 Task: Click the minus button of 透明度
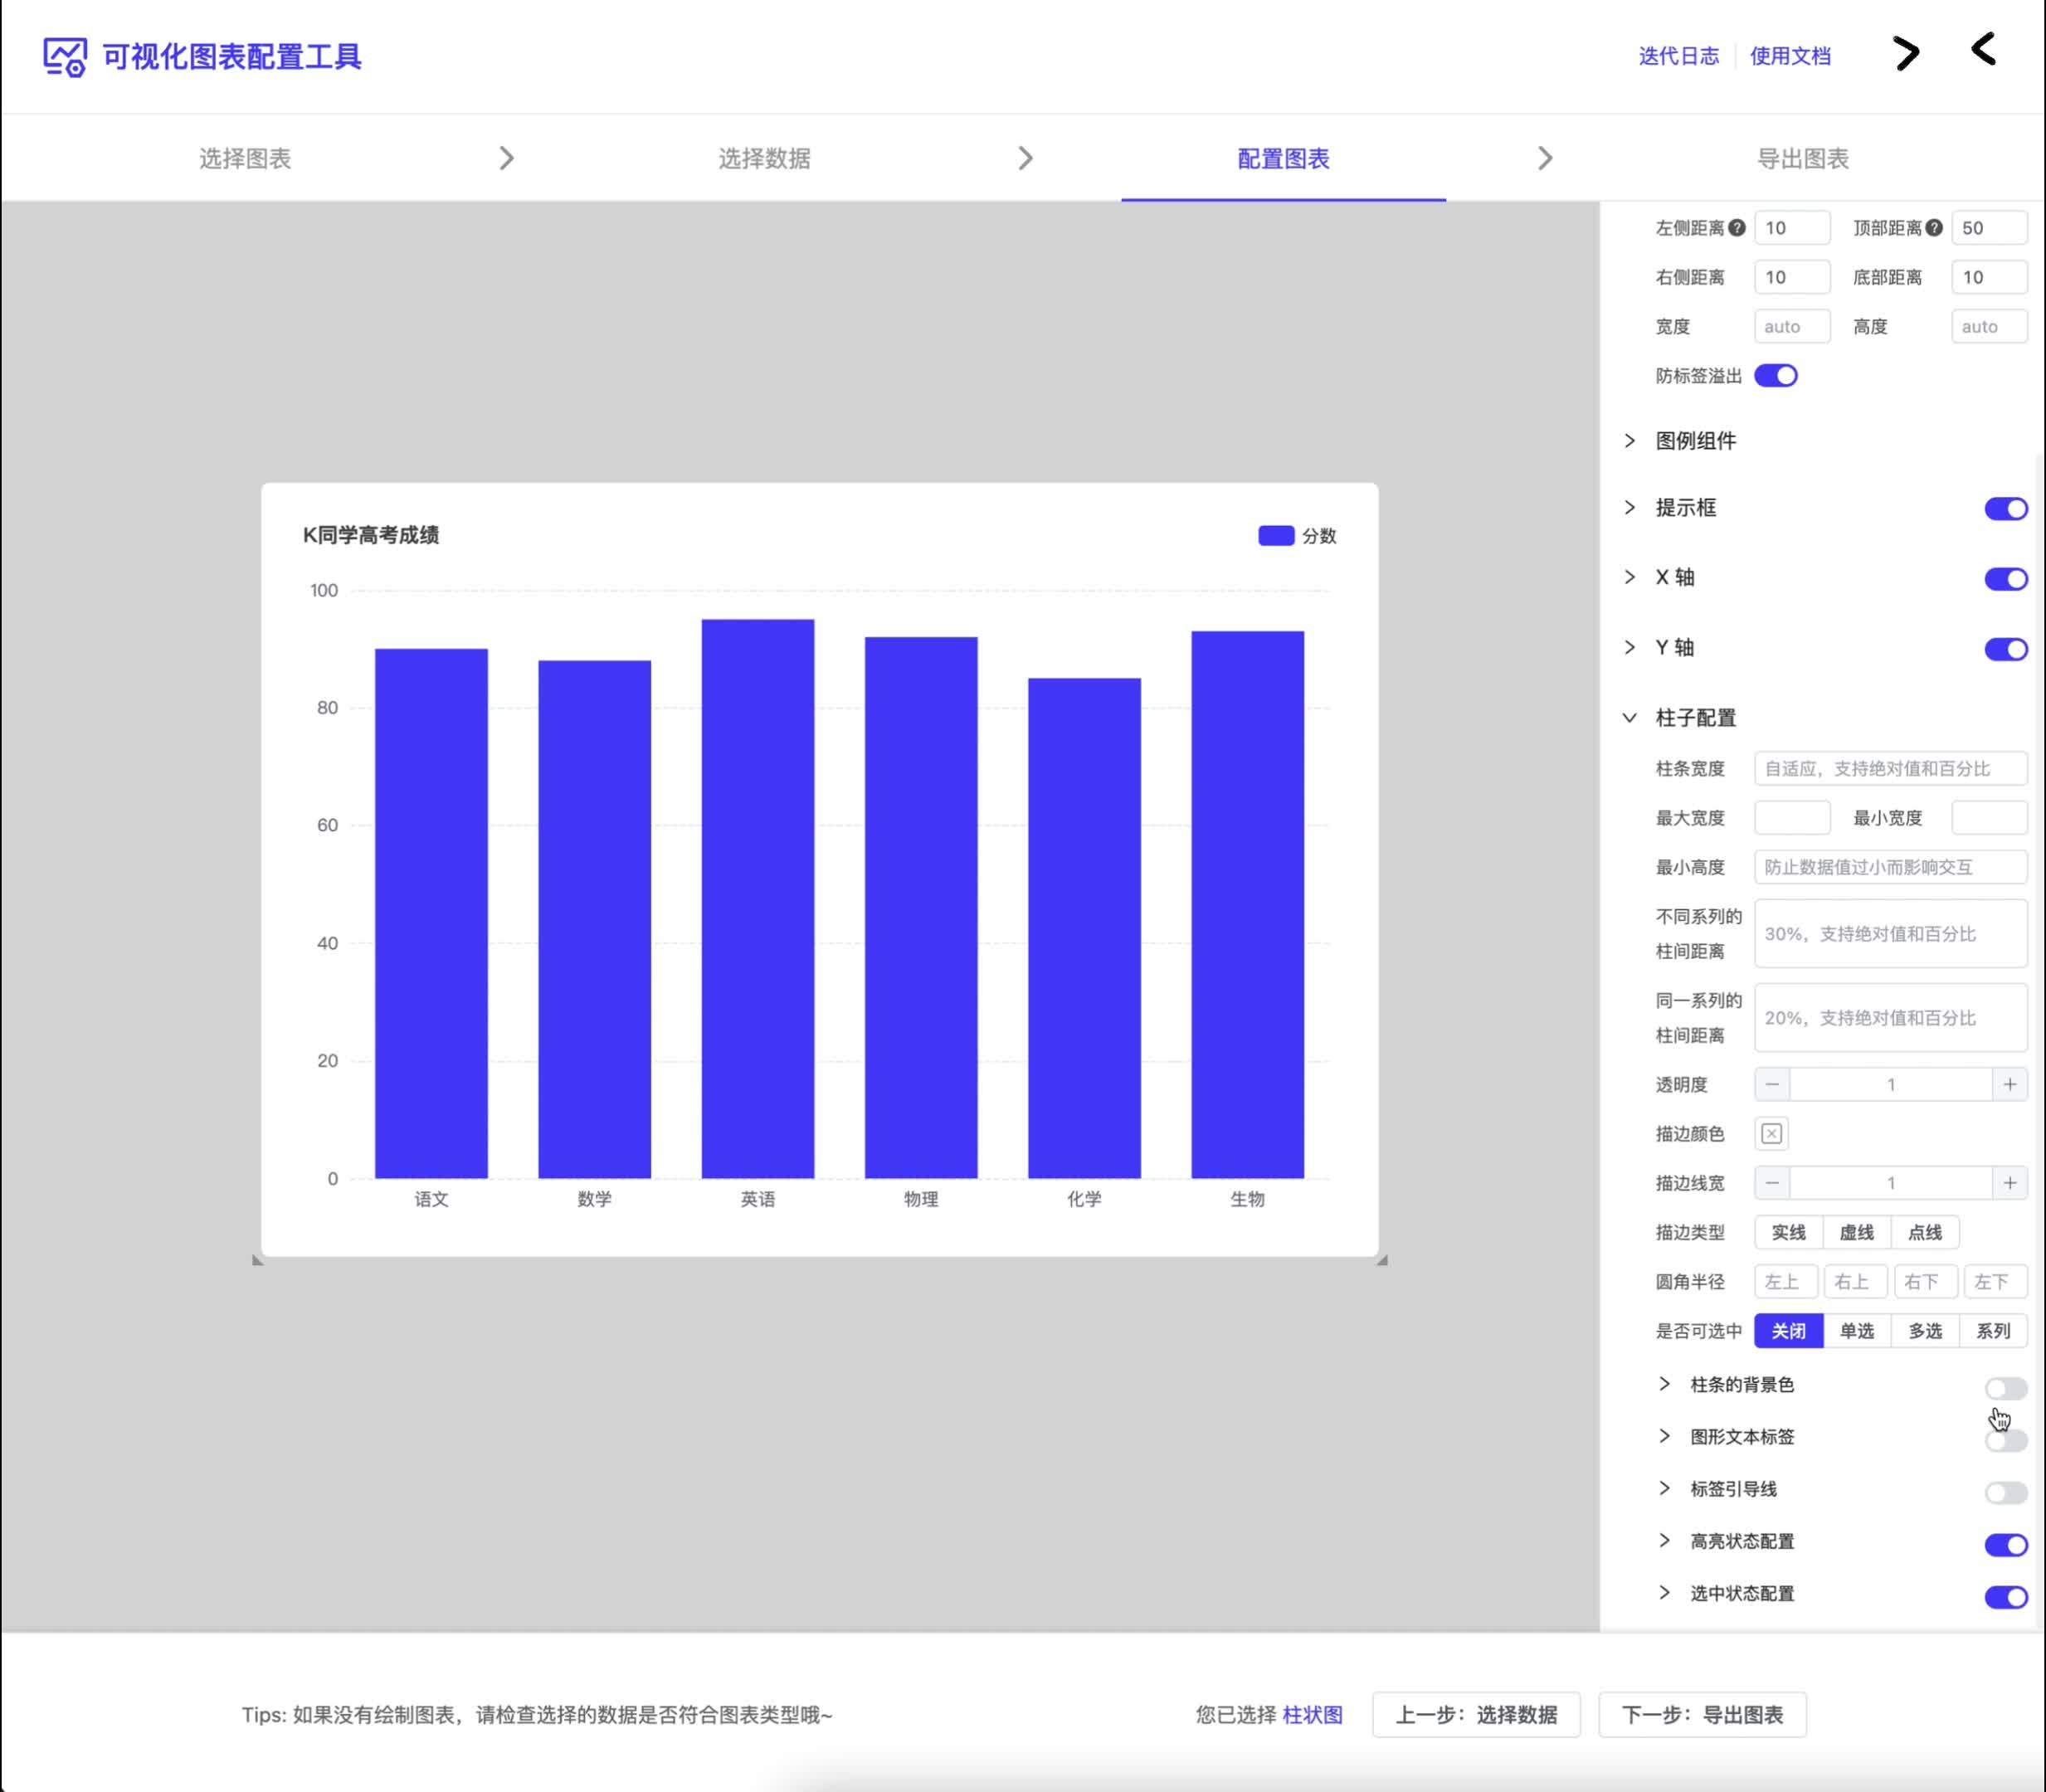[x=1772, y=1084]
